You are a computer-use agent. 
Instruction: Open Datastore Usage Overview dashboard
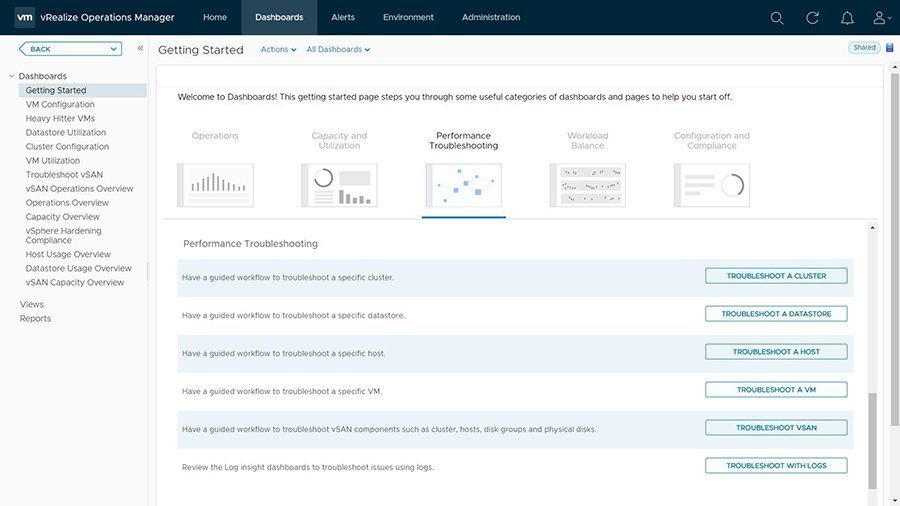pos(79,268)
